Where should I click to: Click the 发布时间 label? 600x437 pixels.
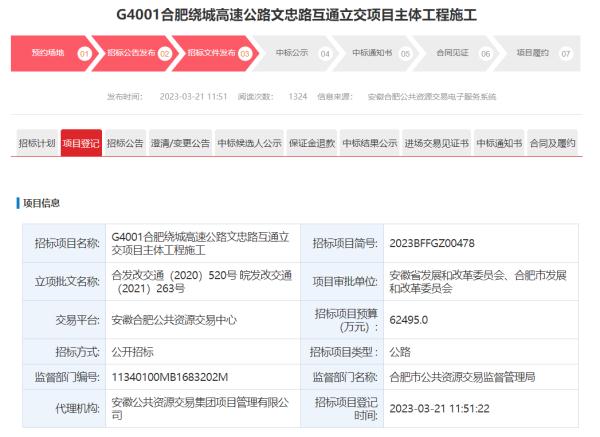(125, 96)
